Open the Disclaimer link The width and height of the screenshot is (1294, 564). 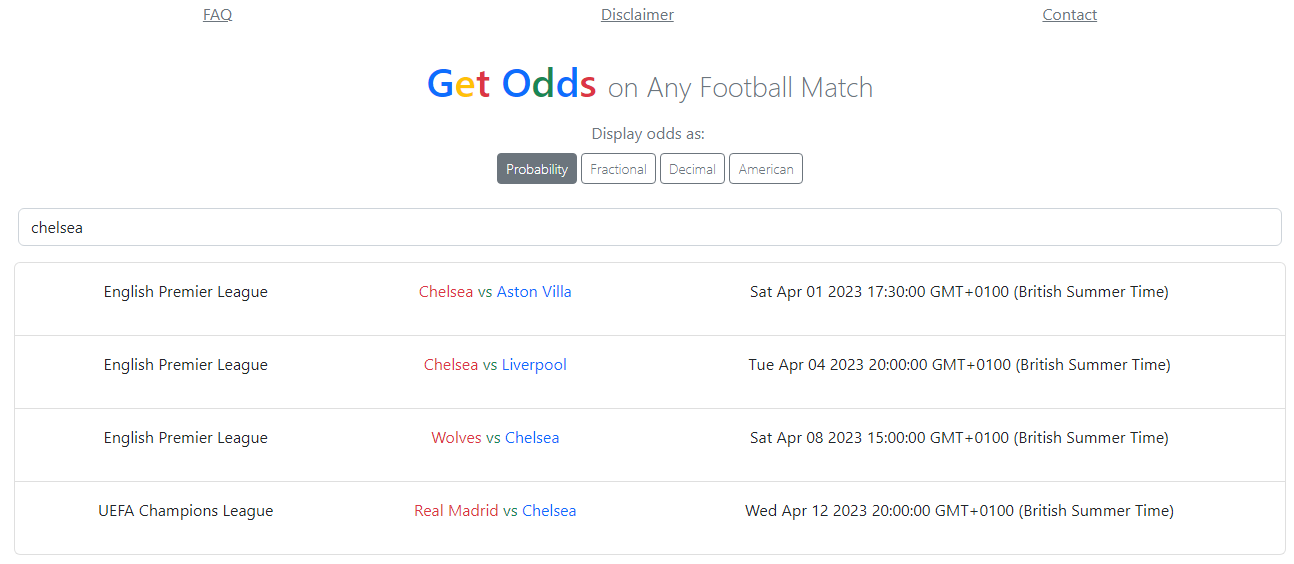(637, 15)
